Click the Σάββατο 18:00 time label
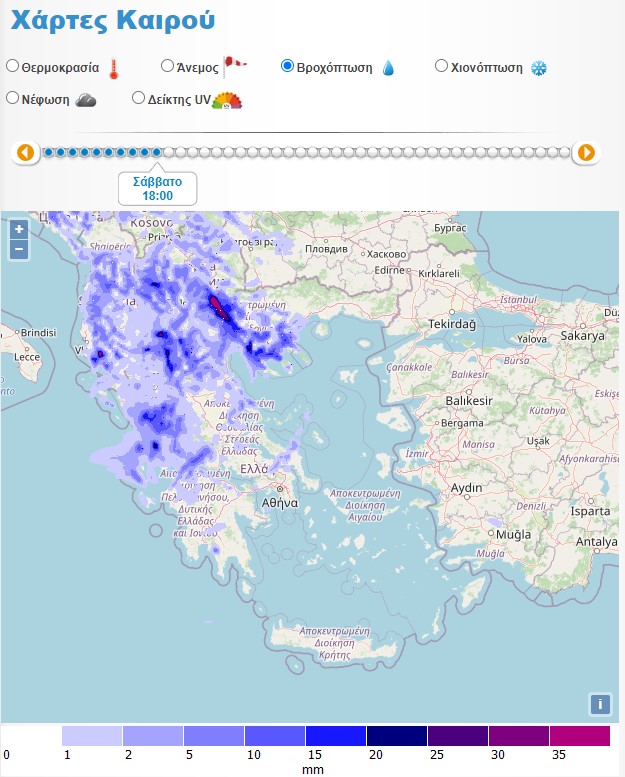Image resolution: width=625 pixels, height=777 pixels. [x=158, y=188]
